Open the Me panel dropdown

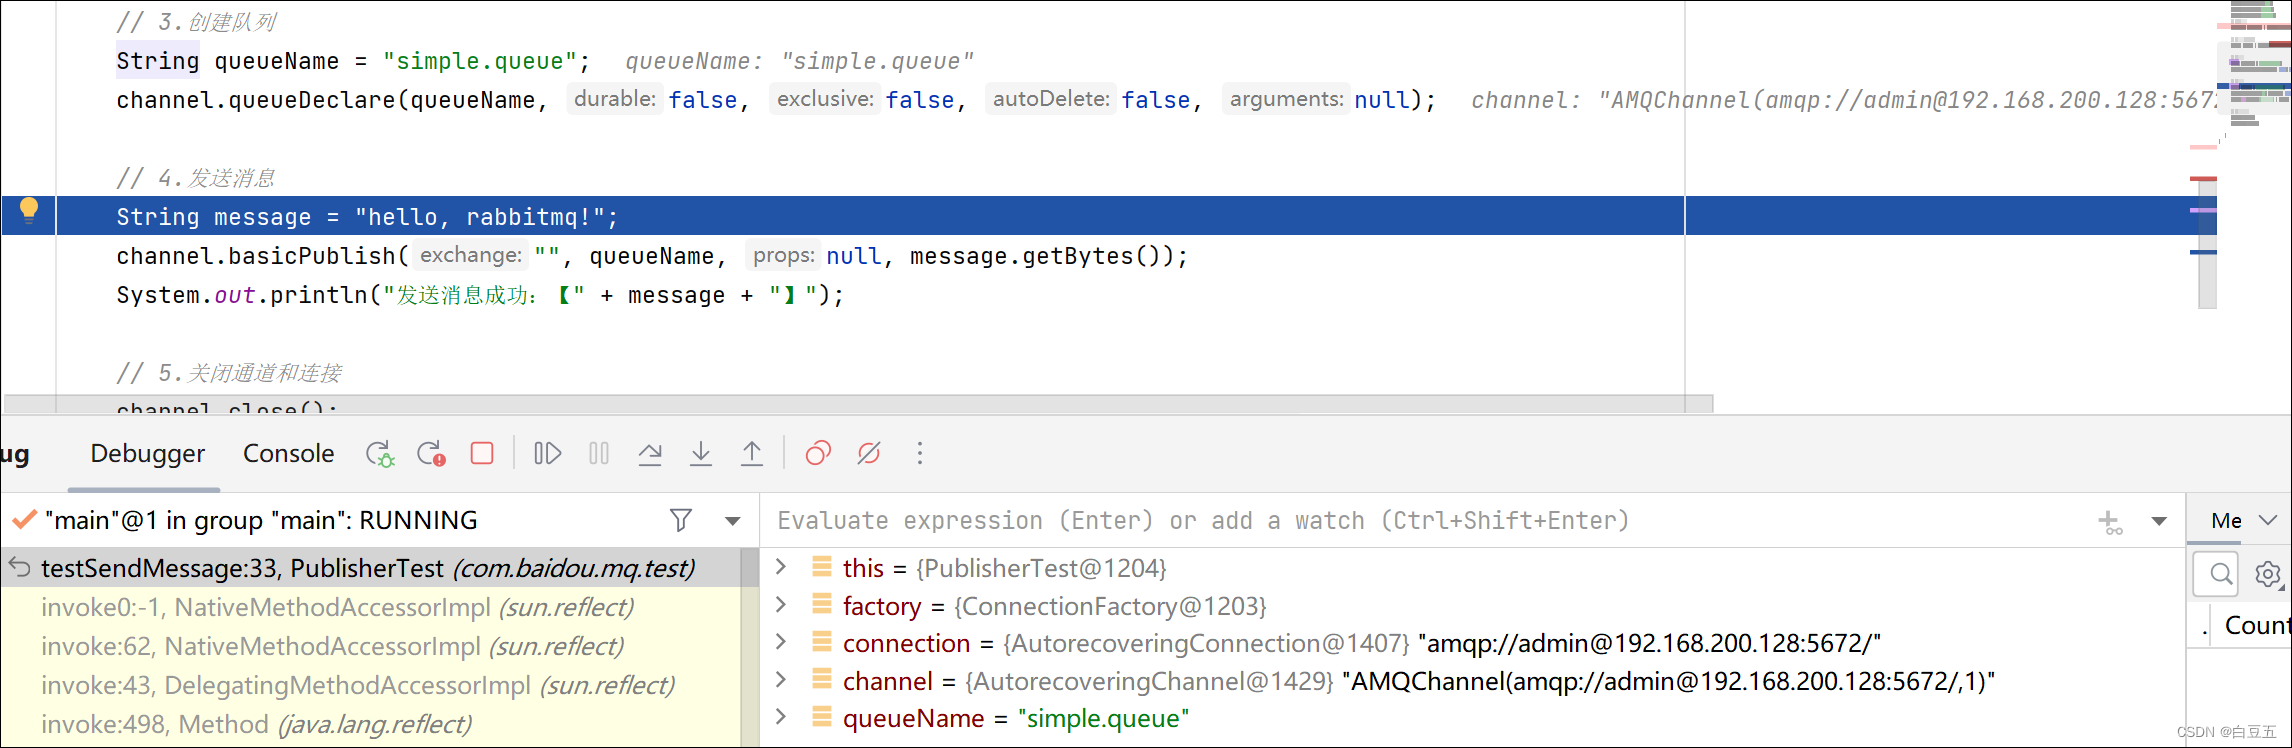[2268, 520]
